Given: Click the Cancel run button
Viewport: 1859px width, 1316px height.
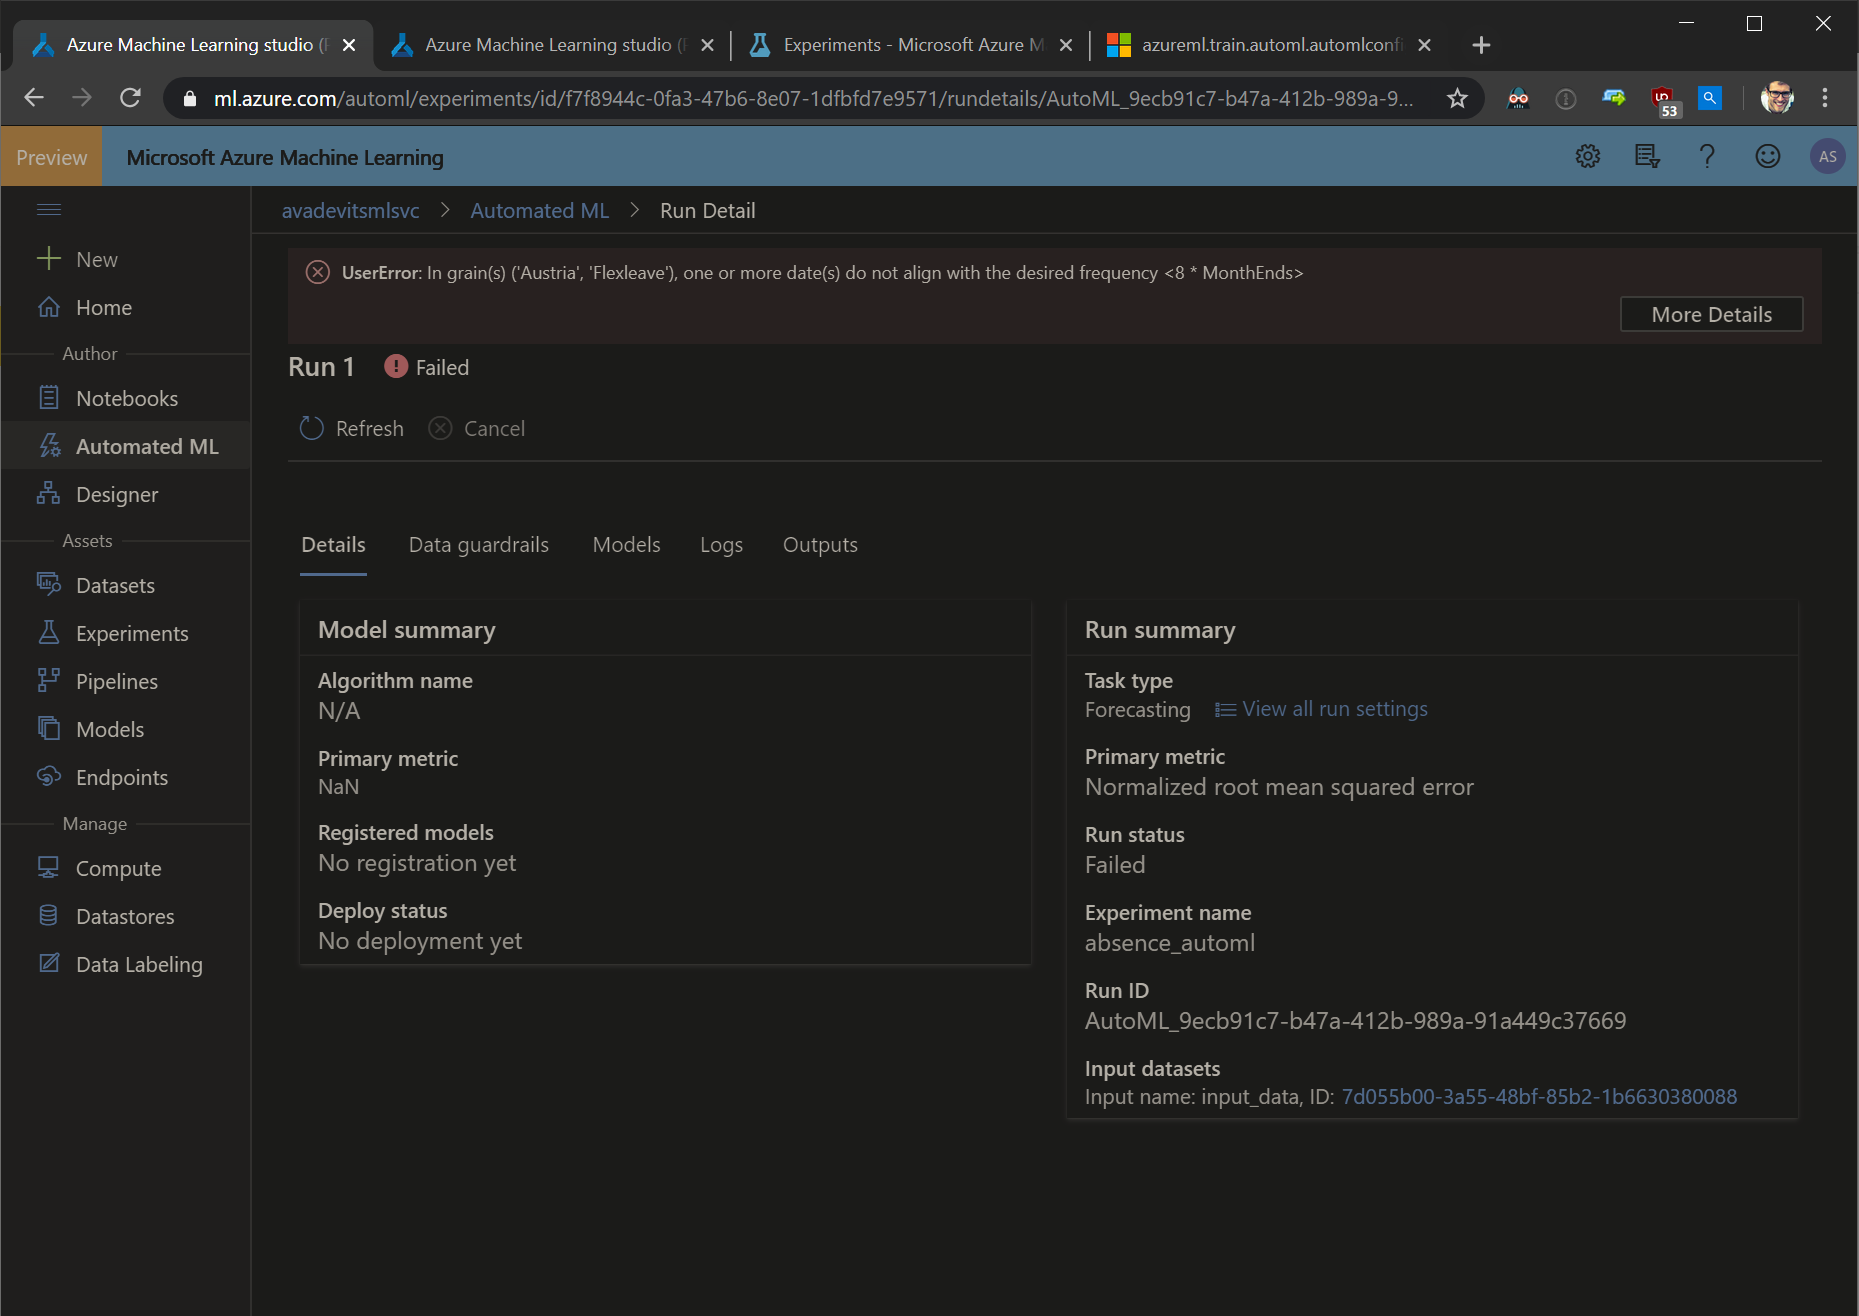Looking at the screenshot, I should (477, 428).
